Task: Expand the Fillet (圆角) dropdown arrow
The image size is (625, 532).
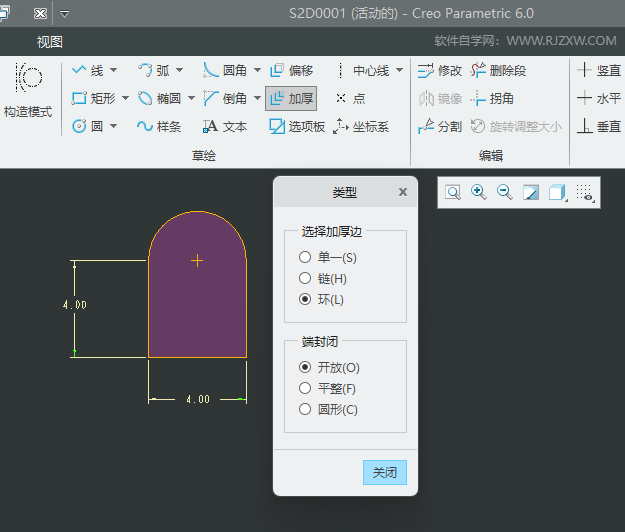Action: pos(257,71)
